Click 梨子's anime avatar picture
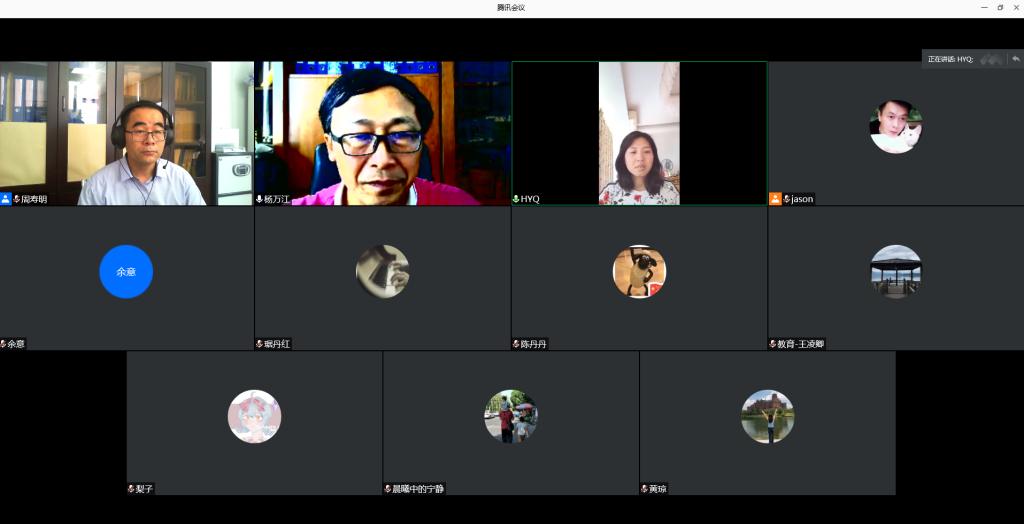The height and width of the screenshot is (524, 1024). [x=254, y=416]
